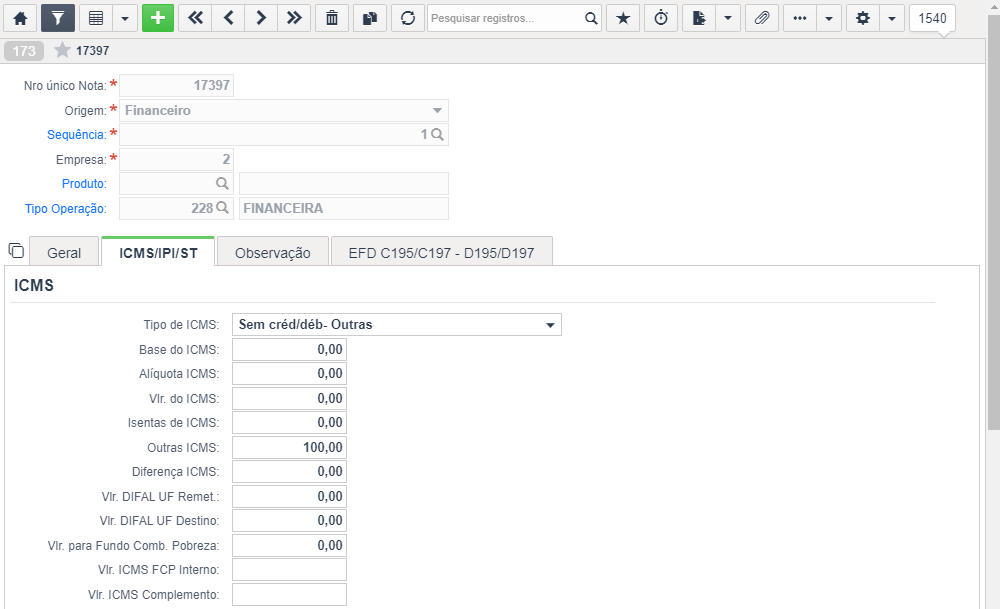This screenshot has height=609, width=1000.
Task: Refresh the record with reload icon
Action: coord(408,18)
